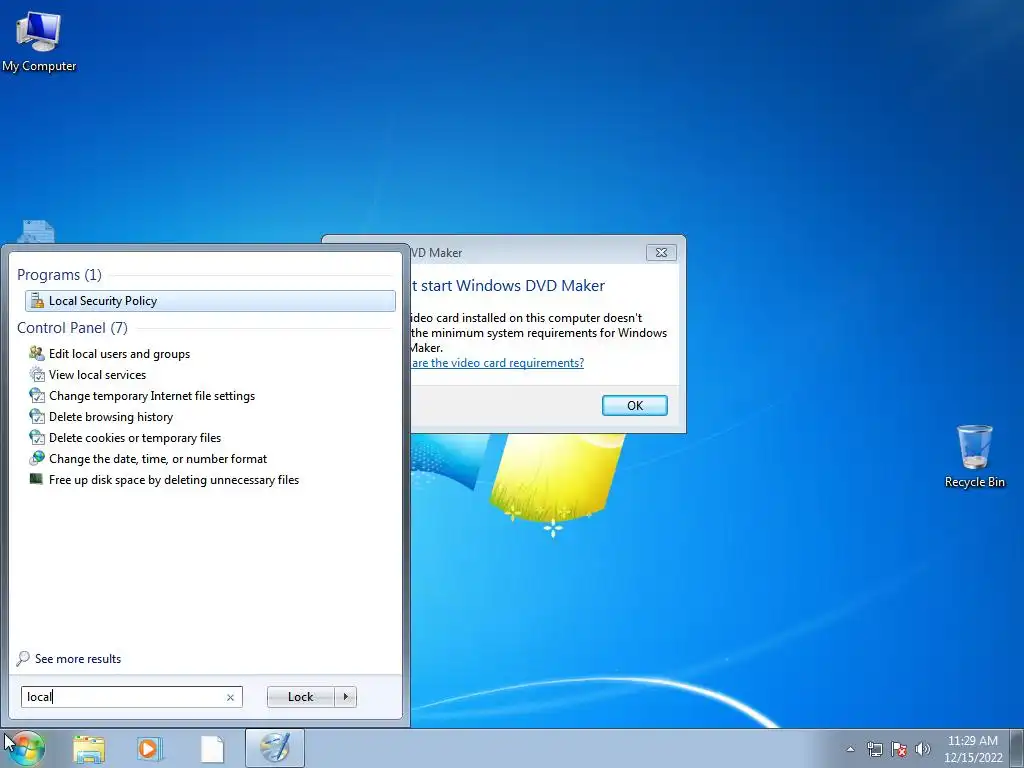This screenshot has width=1024, height=768.
Task: Click the users and groups icon
Action: click(x=37, y=353)
